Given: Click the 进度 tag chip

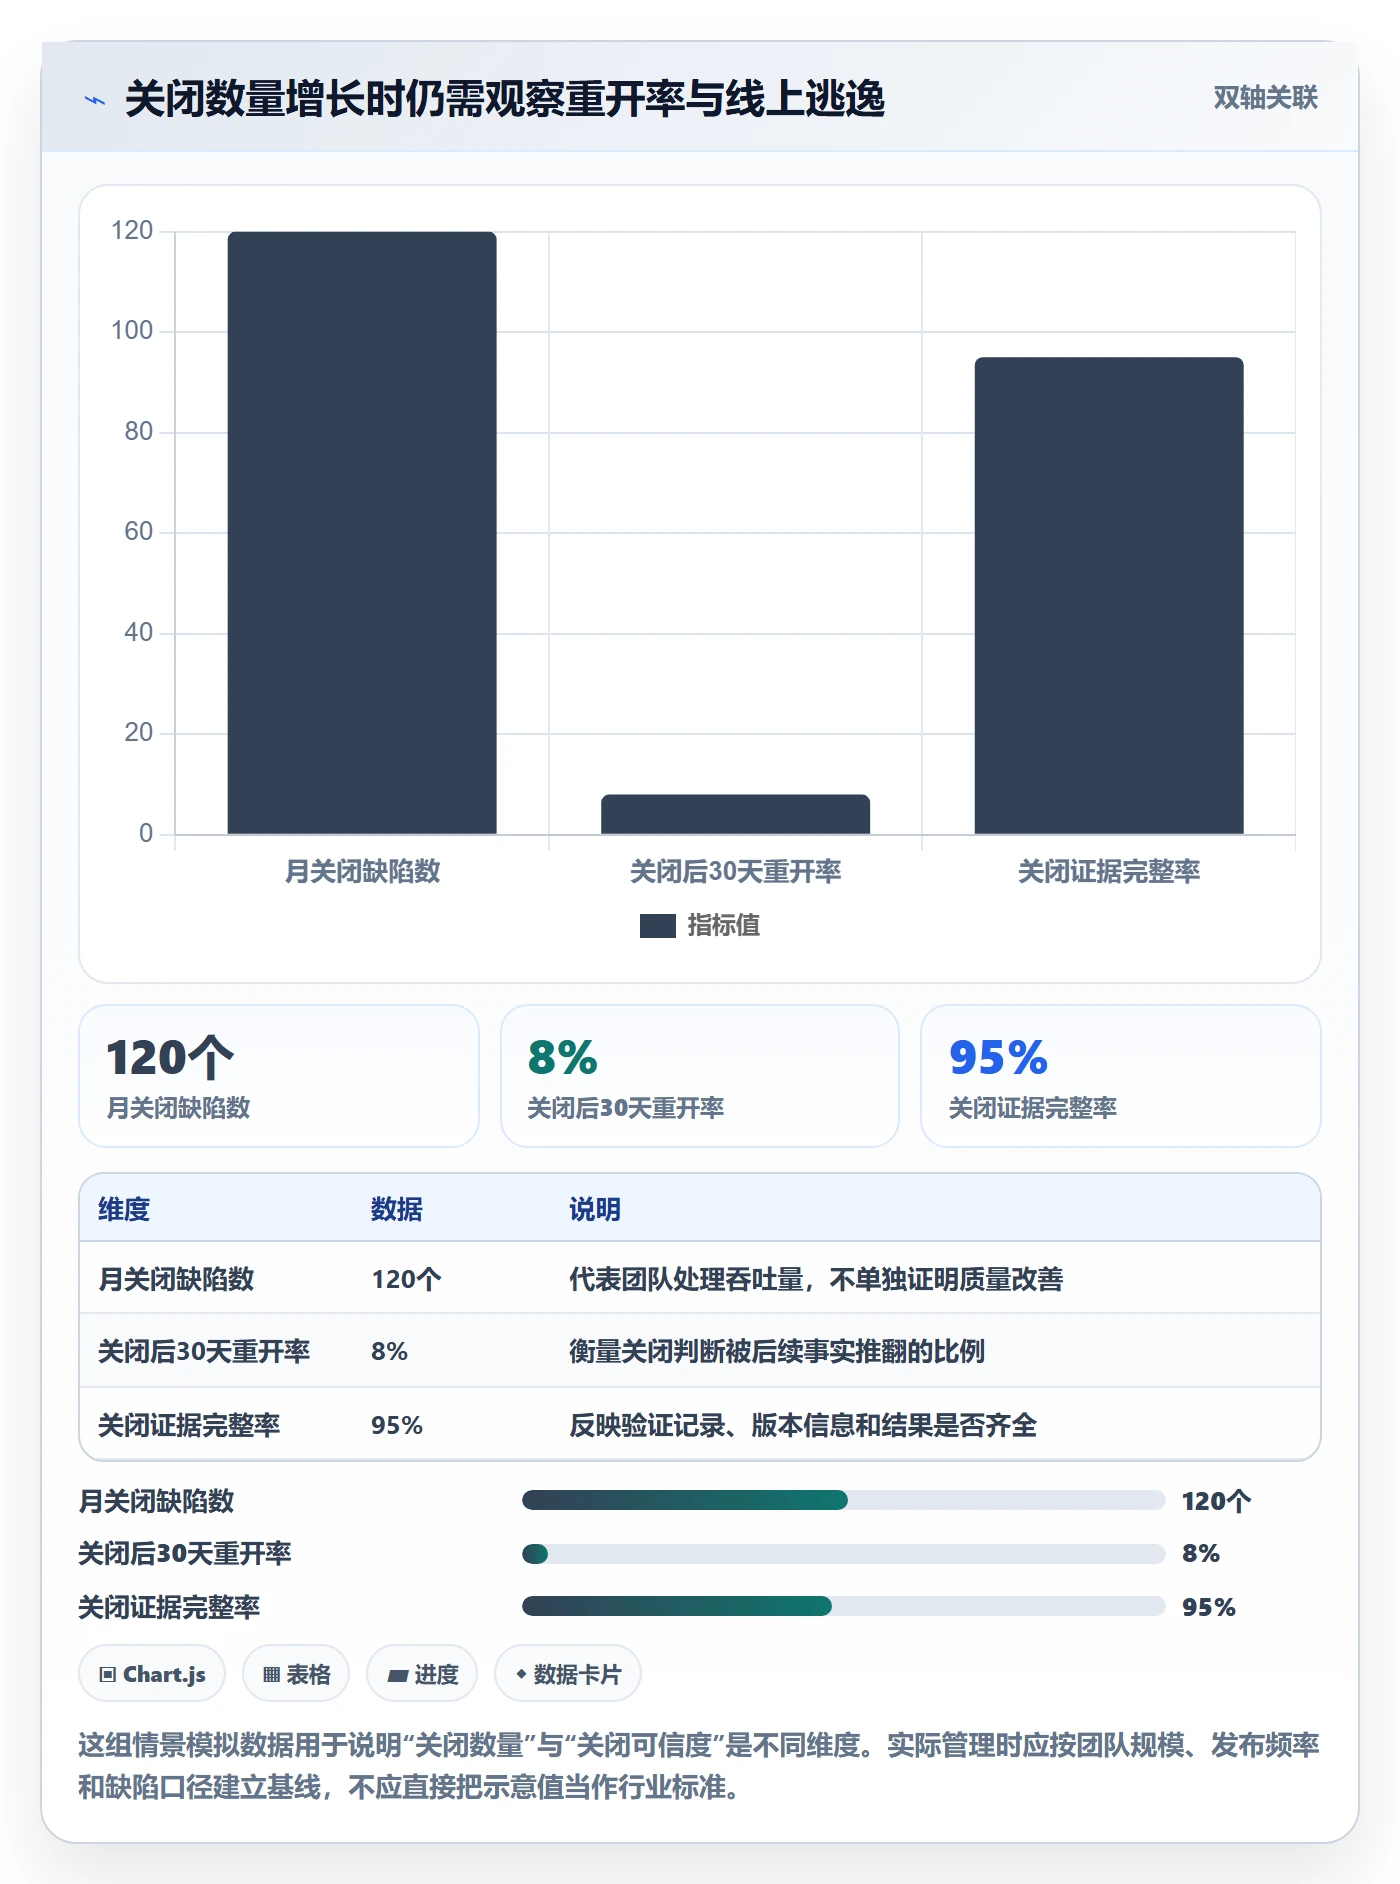Looking at the screenshot, I should (x=422, y=1674).
